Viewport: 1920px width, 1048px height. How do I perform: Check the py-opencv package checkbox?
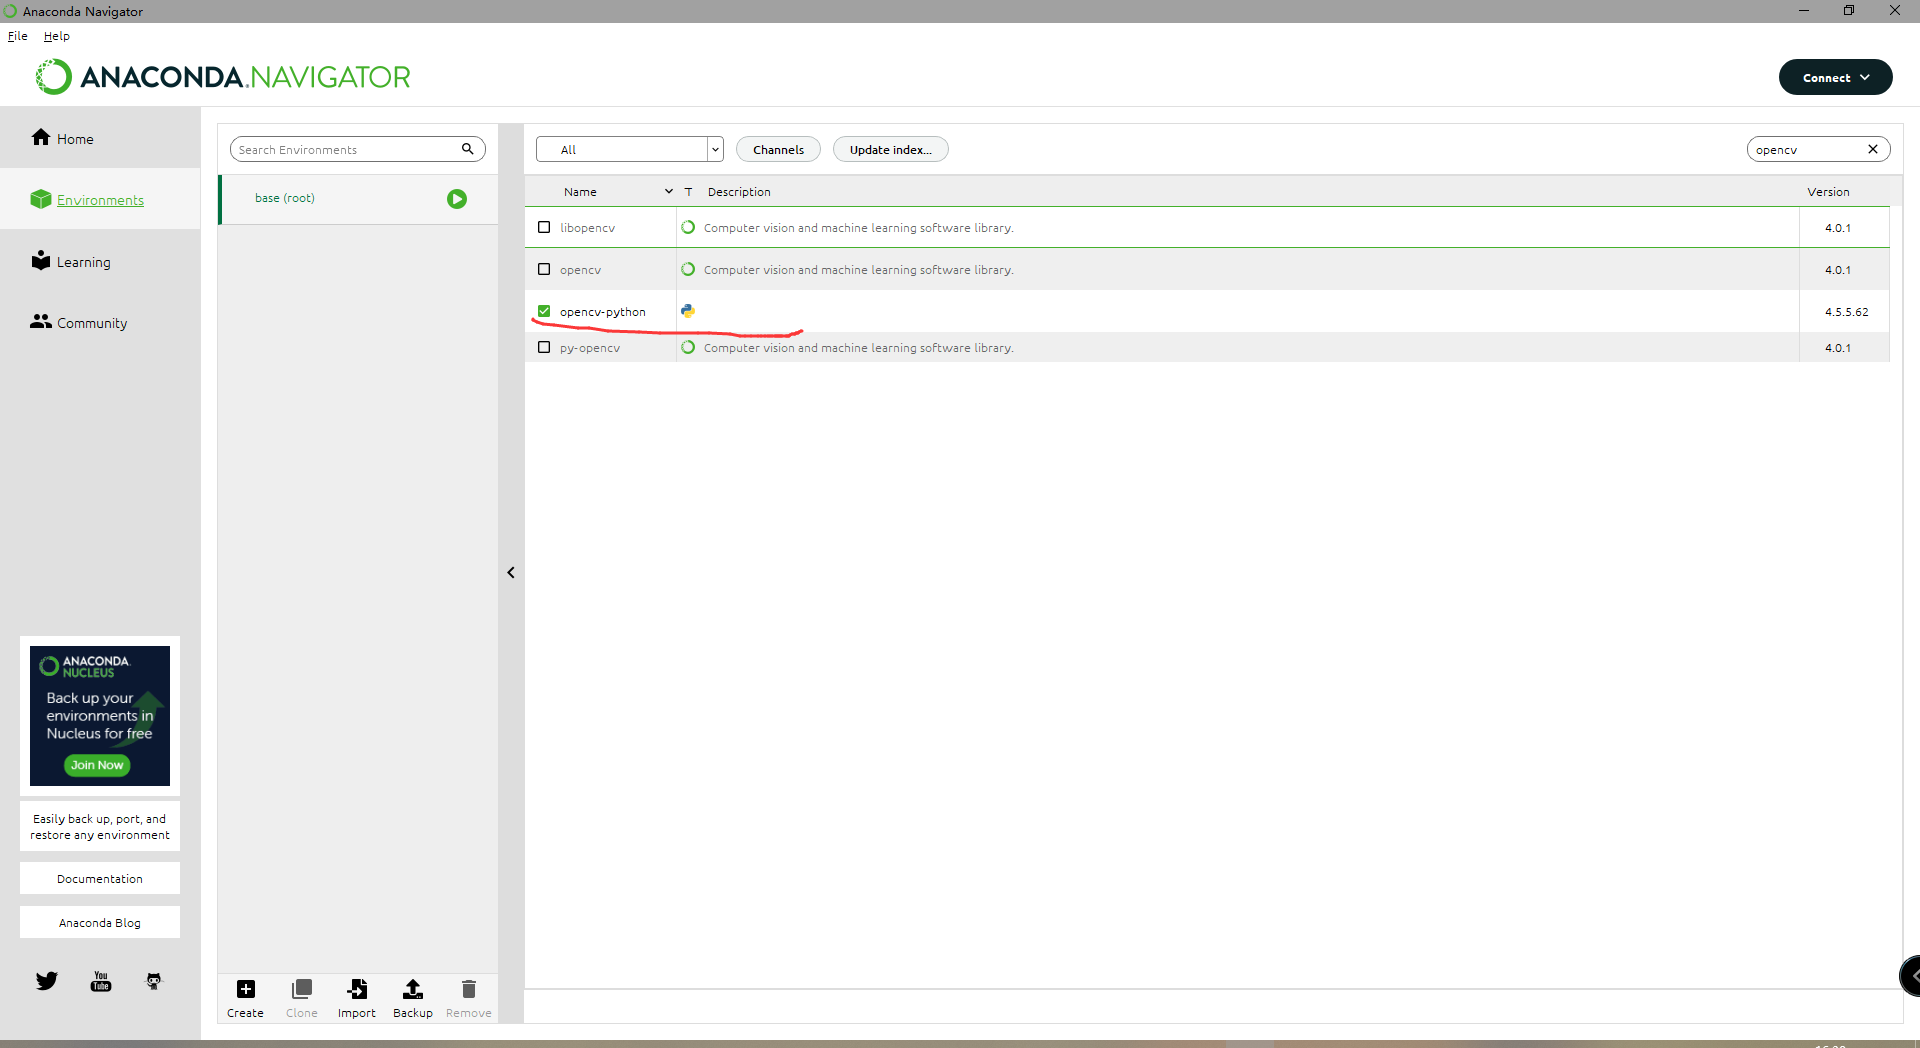(x=544, y=347)
